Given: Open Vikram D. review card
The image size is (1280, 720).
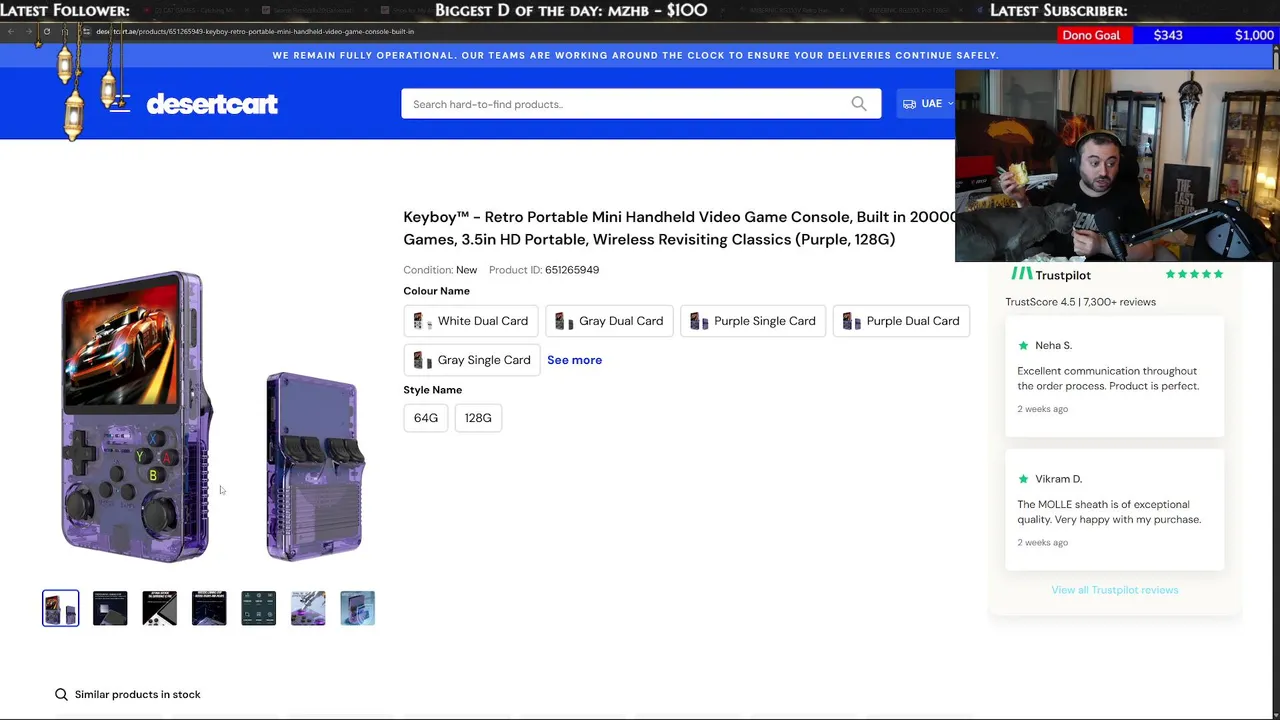Looking at the screenshot, I should pos(1114,510).
